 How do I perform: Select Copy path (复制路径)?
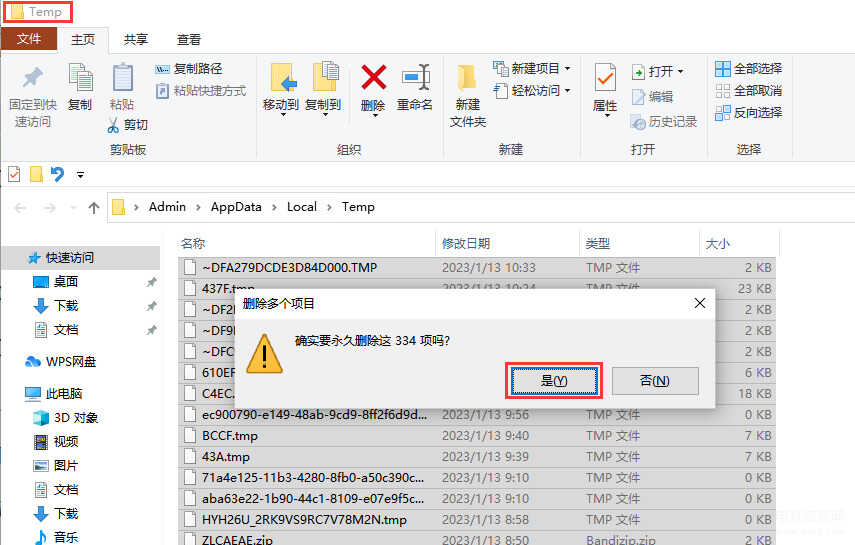point(189,69)
